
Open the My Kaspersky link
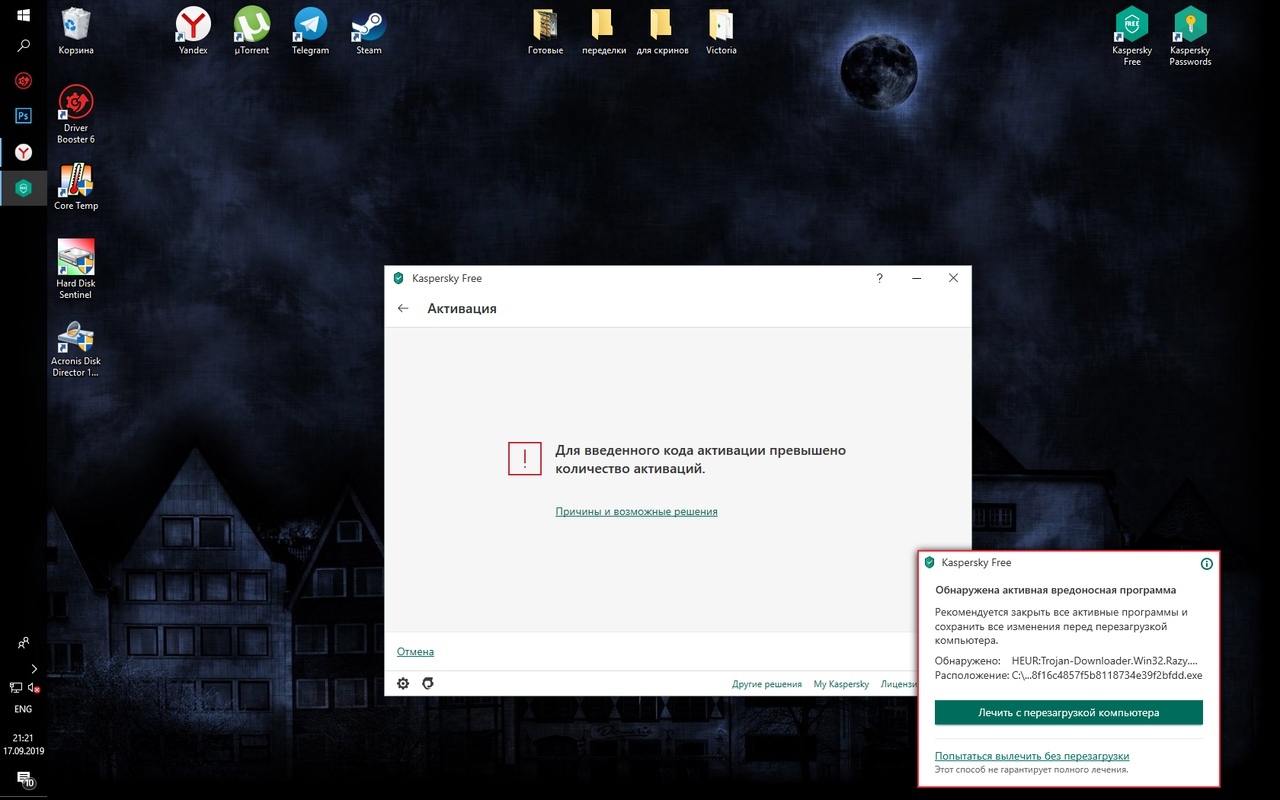pos(841,684)
